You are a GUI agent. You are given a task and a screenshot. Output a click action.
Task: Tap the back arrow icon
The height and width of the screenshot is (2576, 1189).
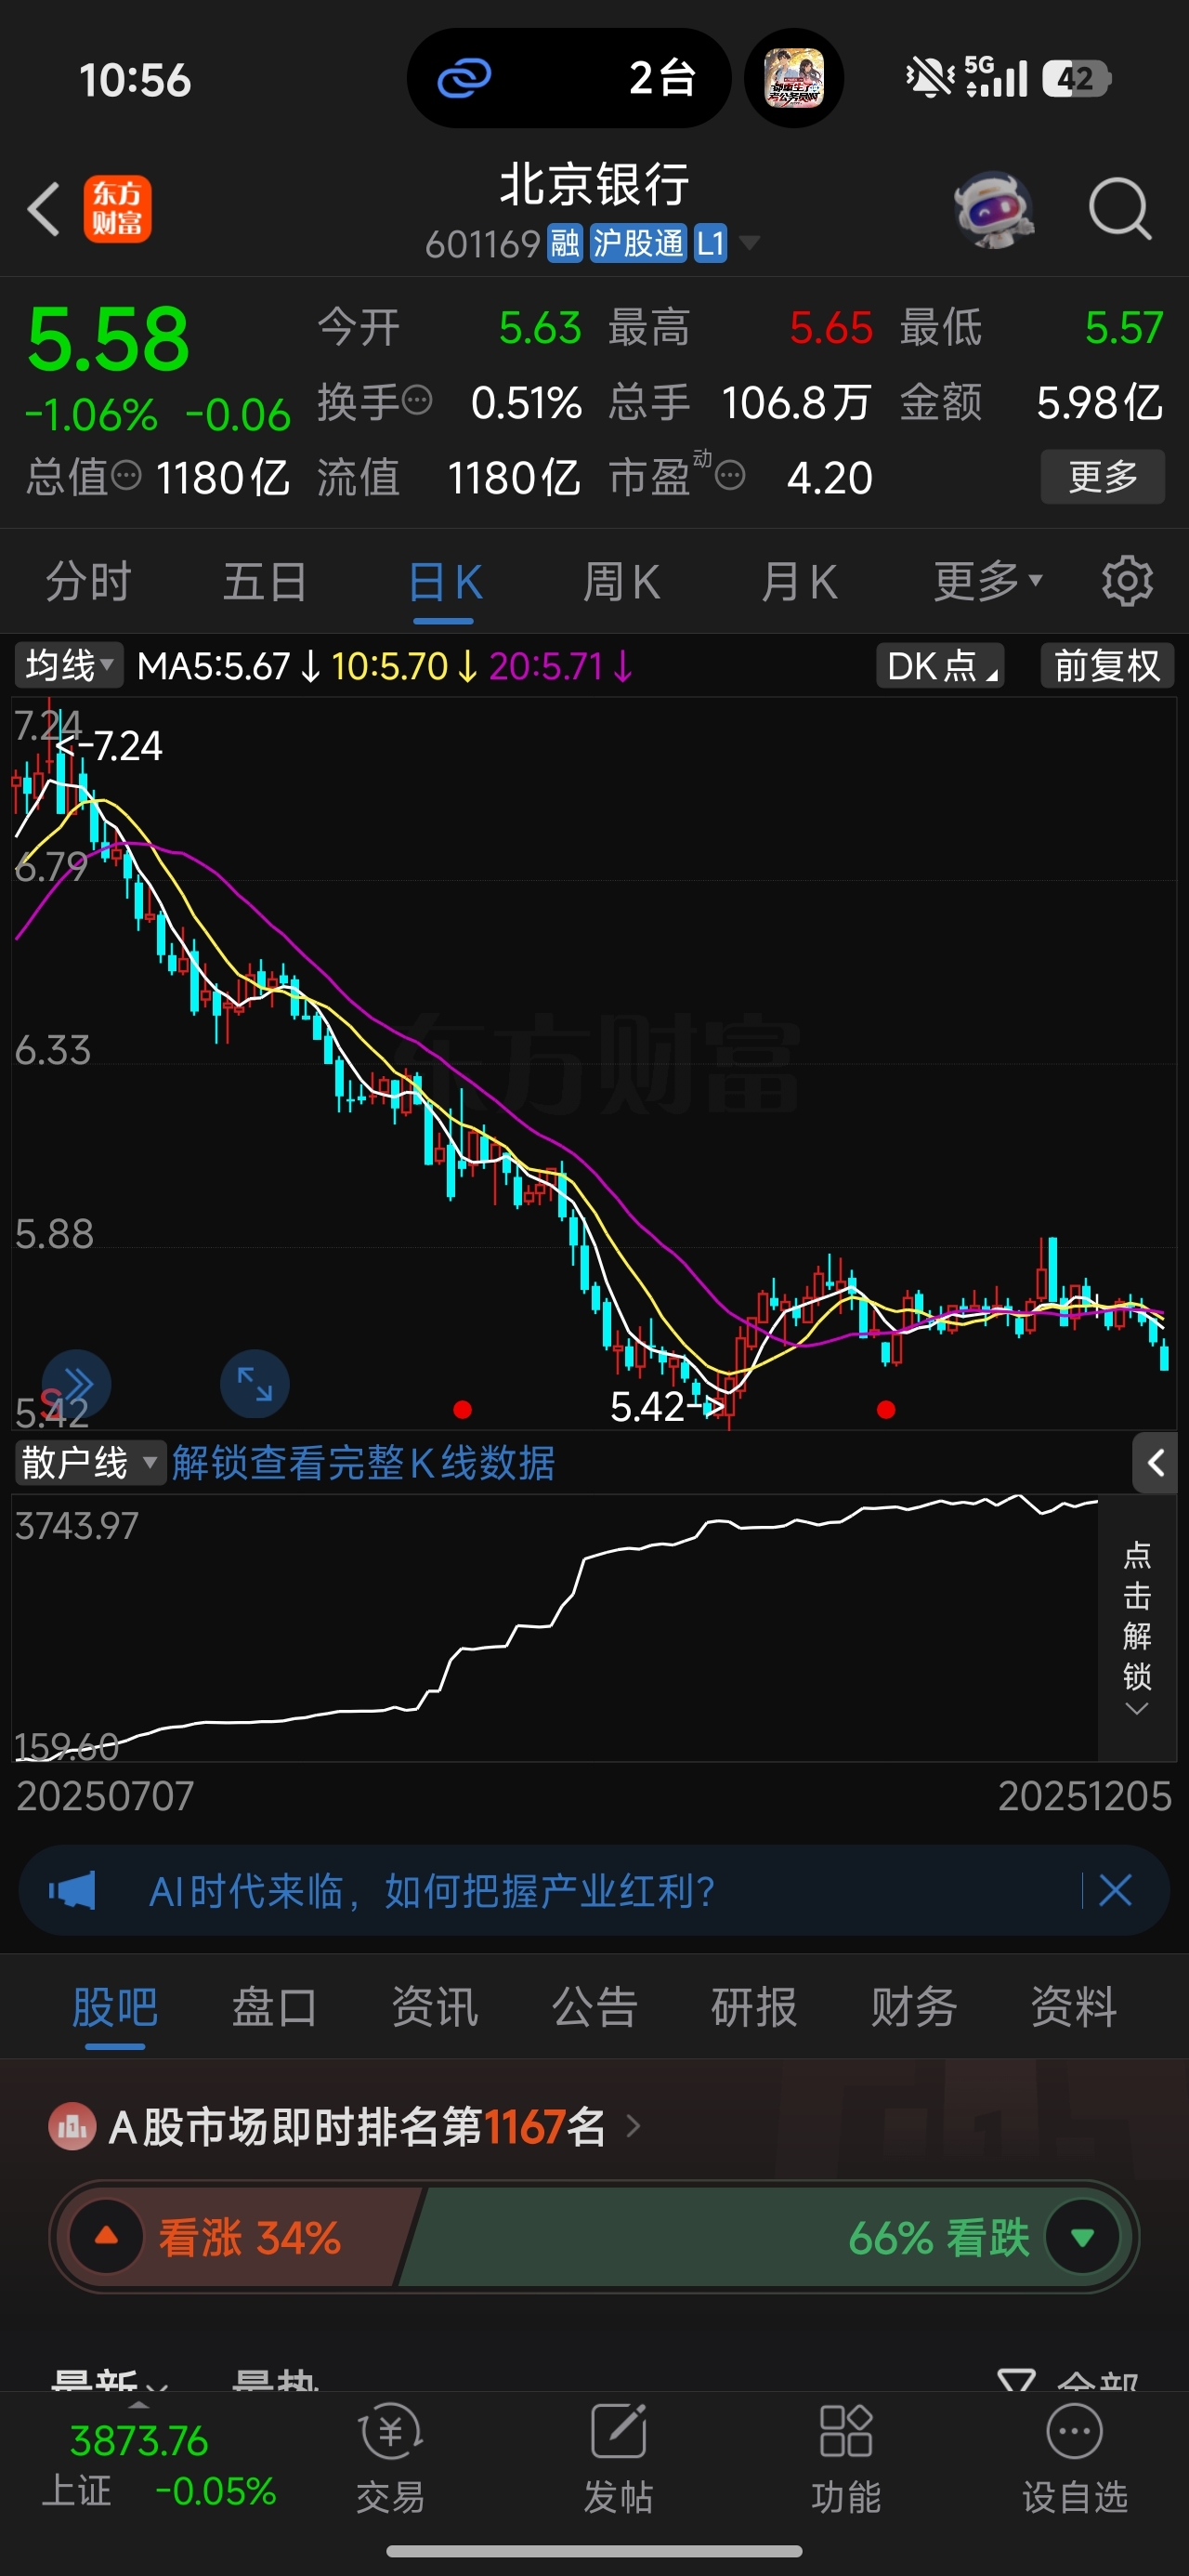pyautogui.click(x=44, y=209)
